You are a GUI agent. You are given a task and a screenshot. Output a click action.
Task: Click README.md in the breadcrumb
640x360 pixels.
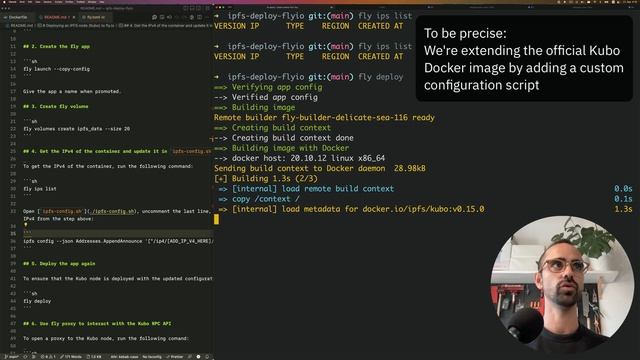tap(22, 25)
